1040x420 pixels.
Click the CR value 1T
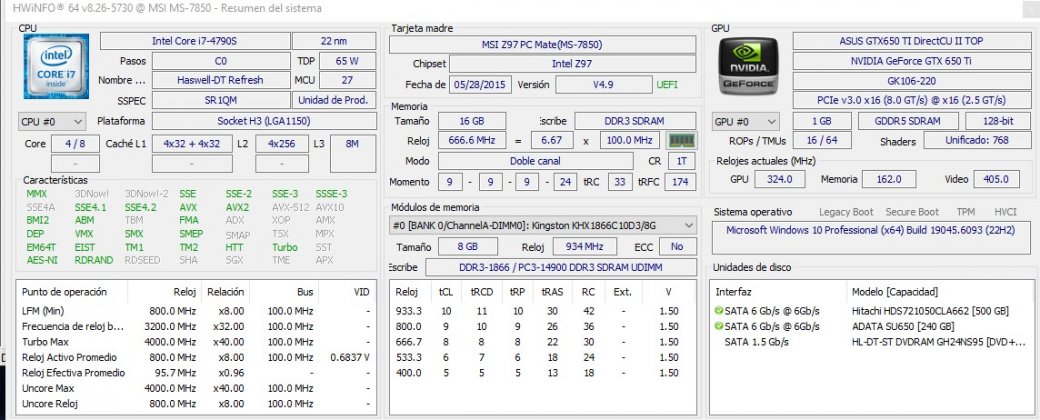(681, 161)
